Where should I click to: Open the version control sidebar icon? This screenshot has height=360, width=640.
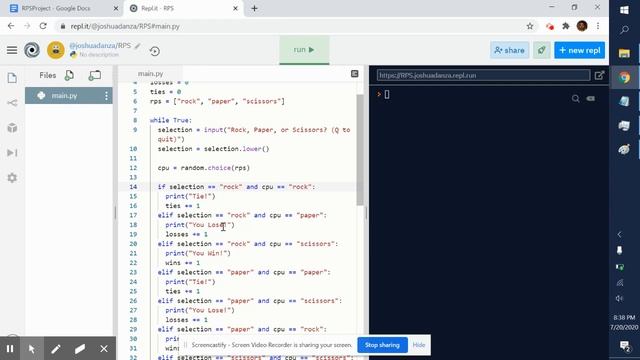point(12,103)
